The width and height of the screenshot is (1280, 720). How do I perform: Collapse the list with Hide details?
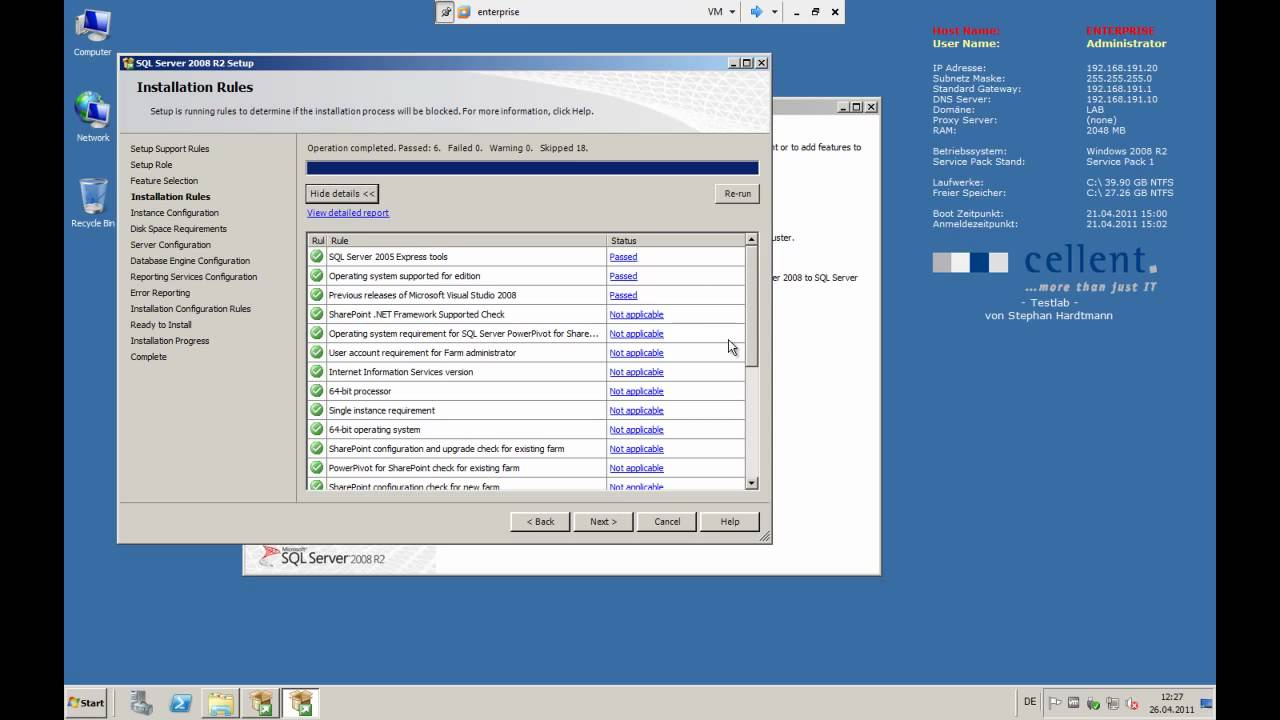pyautogui.click(x=342, y=194)
